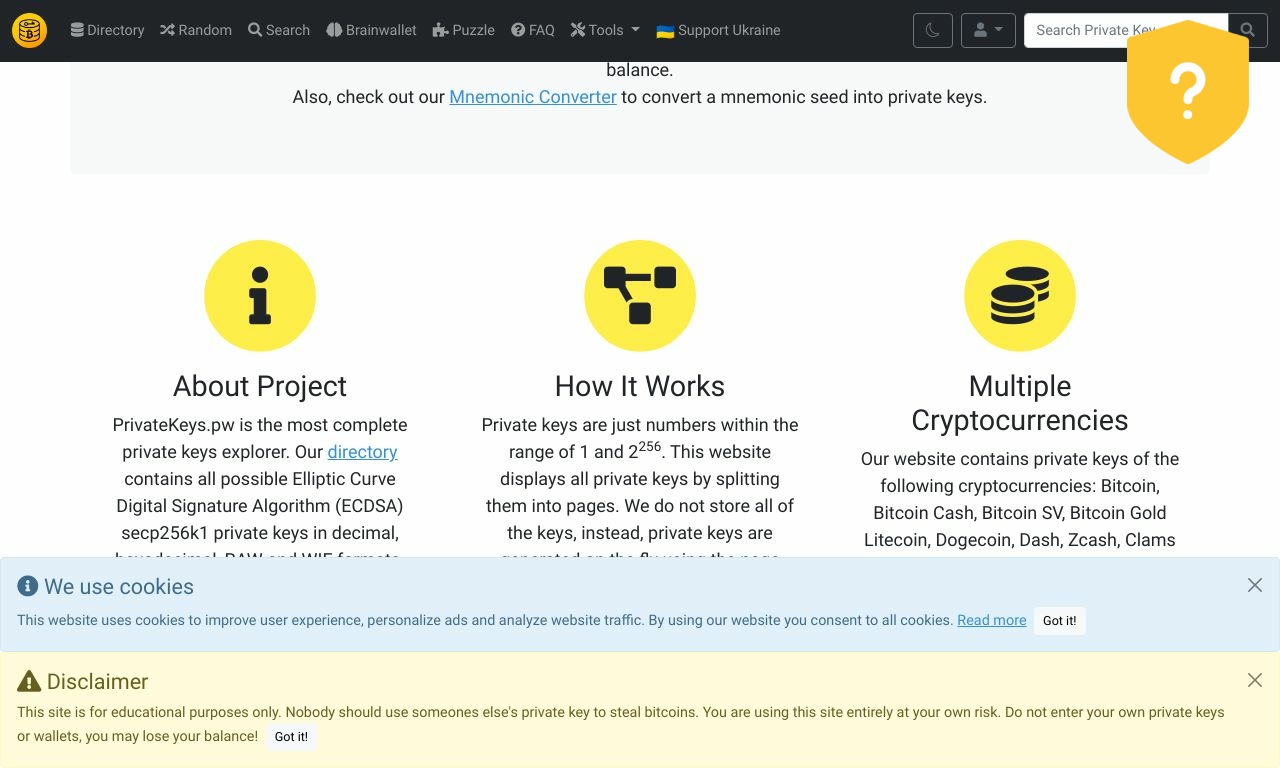The width and height of the screenshot is (1280, 768).
Task: Open the Random page
Action: click(x=196, y=30)
